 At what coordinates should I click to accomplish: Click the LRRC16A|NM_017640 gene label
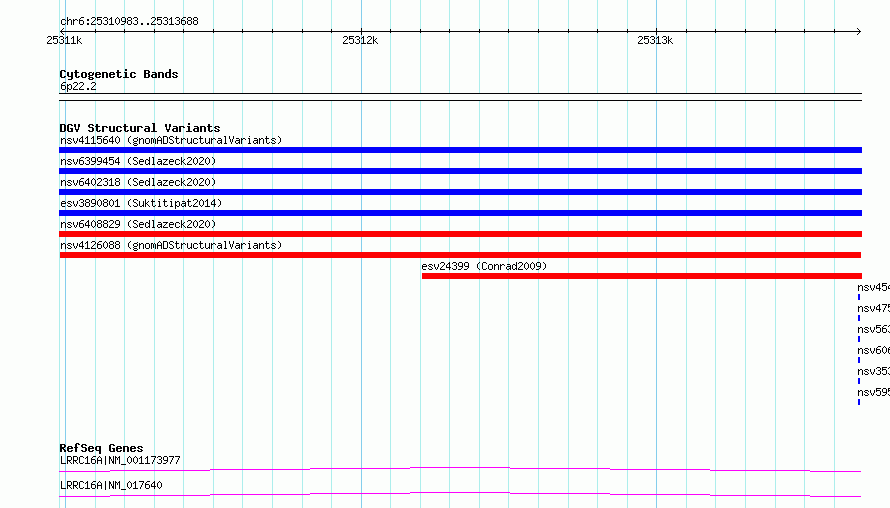coord(111,485)
